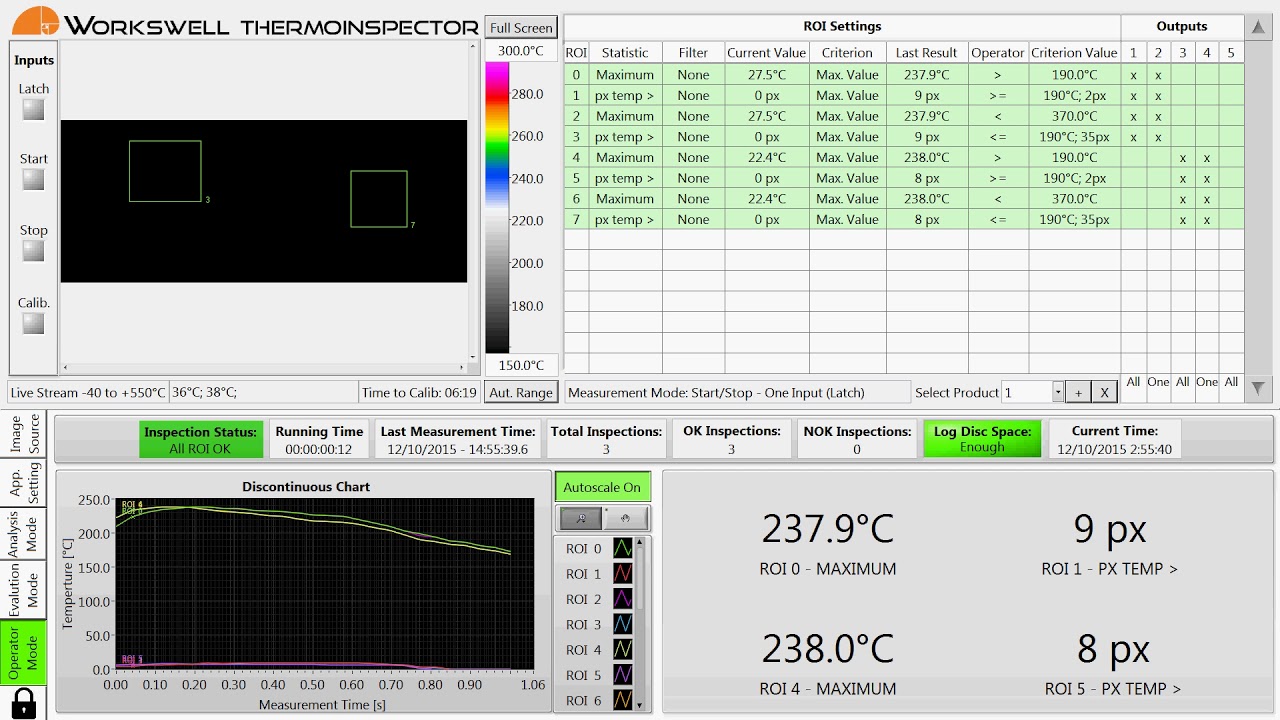Click the Latch input indicator button

pos(34,110)
